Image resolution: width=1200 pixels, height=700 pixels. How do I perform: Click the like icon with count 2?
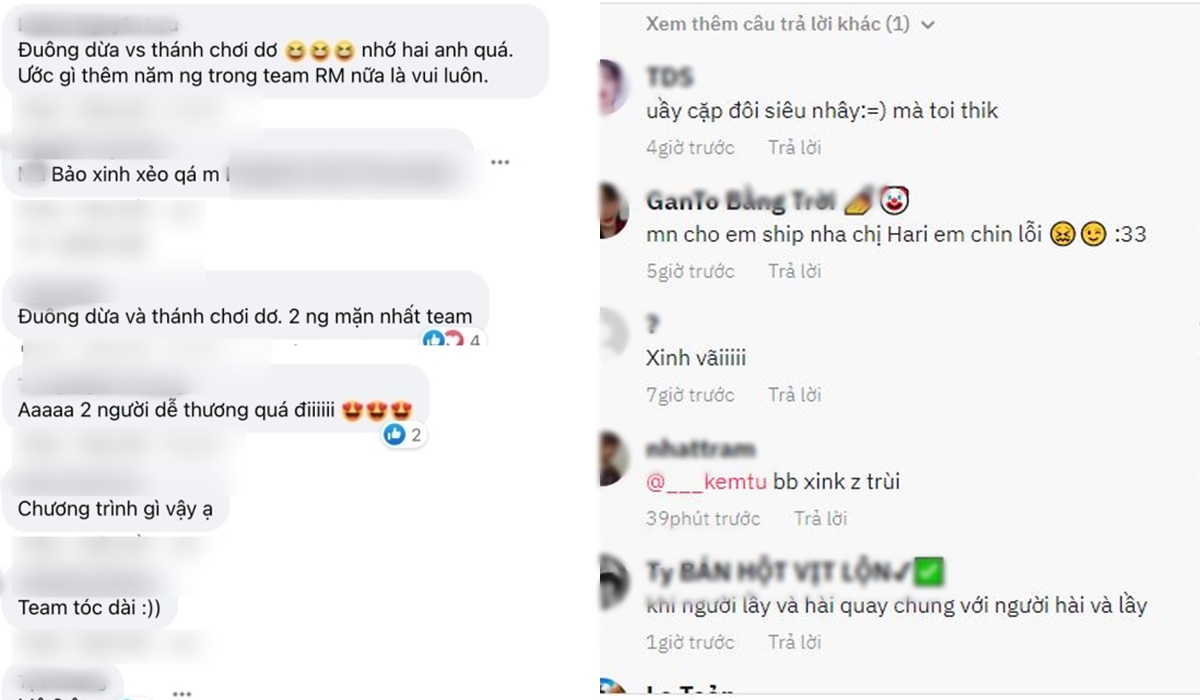click(395, 434)
